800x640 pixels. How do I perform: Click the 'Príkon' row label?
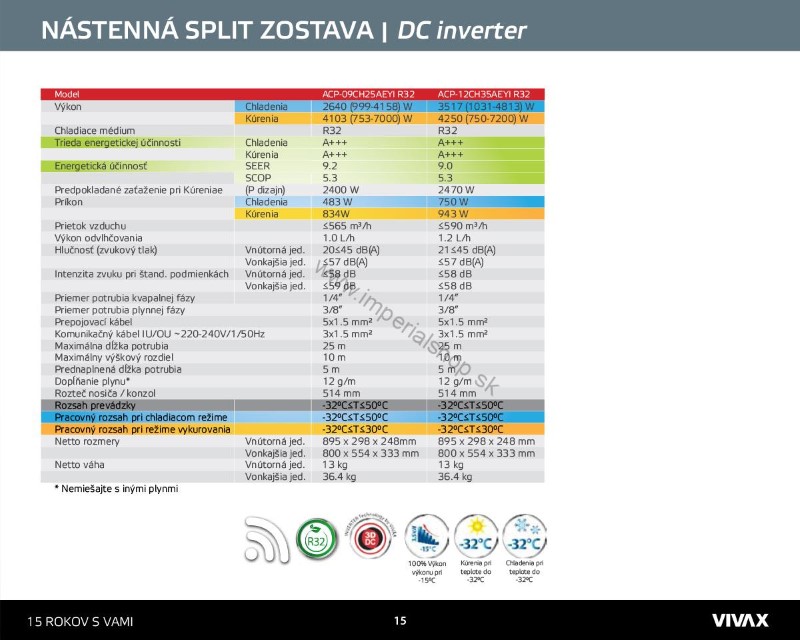(x=68, y=202)
